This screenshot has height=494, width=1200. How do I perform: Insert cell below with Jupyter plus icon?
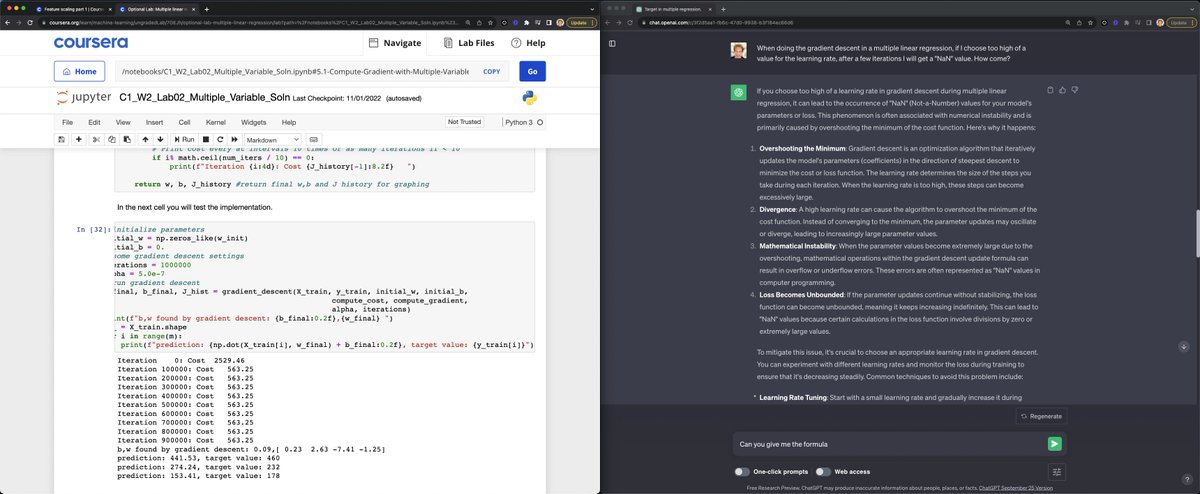click(x=79, y=139)
